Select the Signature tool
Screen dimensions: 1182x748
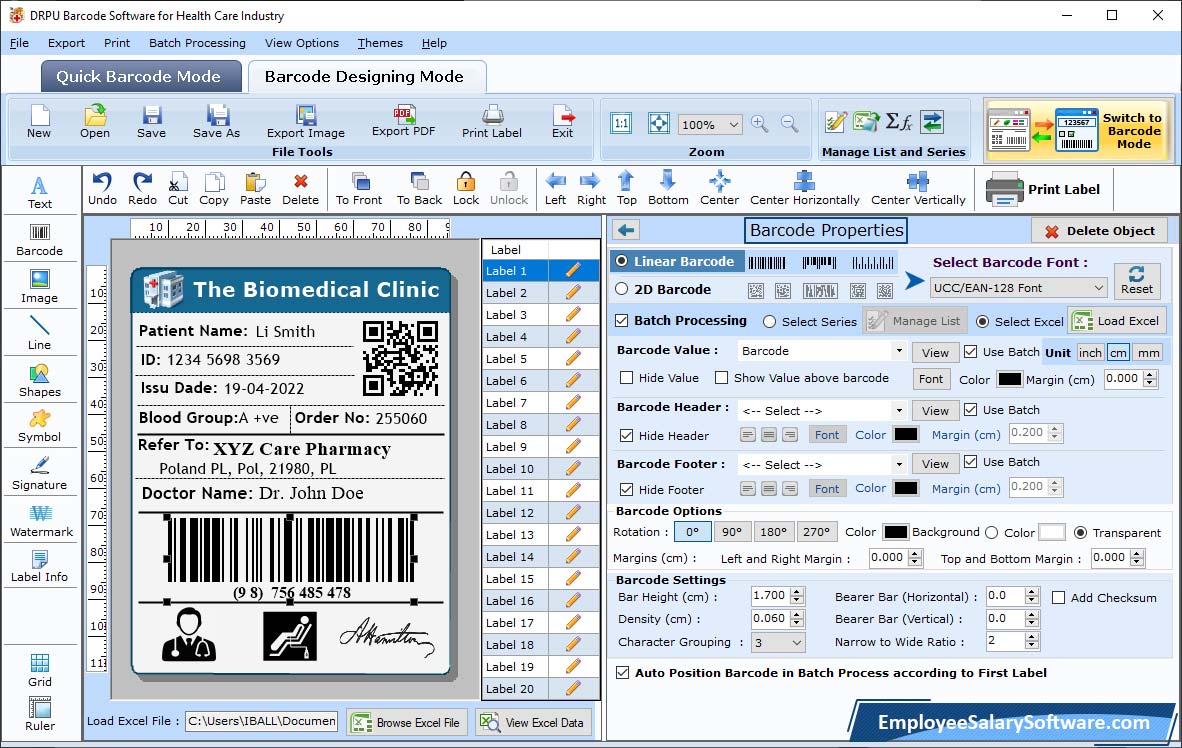point(40,474)
